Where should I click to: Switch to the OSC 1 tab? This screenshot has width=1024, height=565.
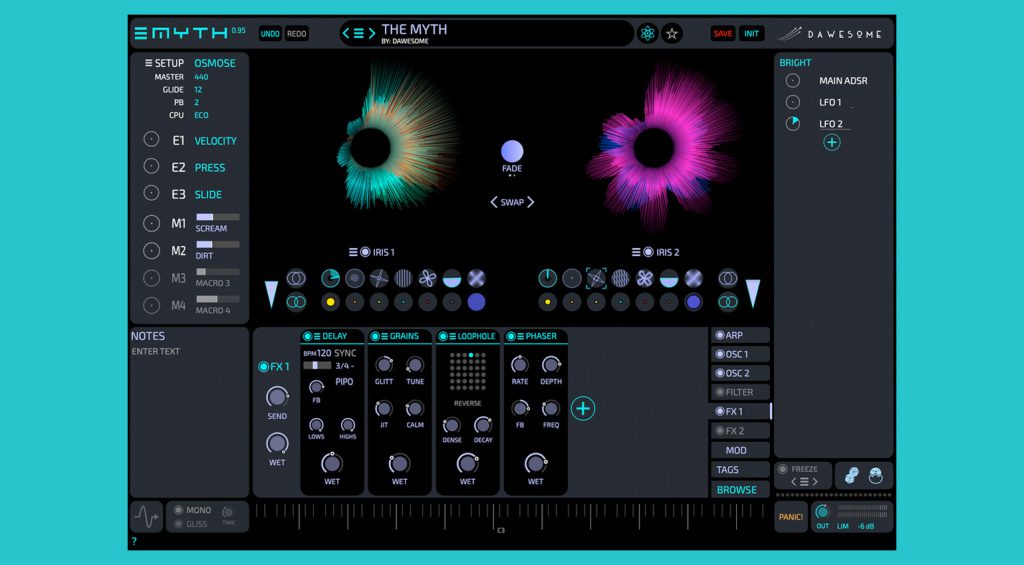click(x=740, y=354)
